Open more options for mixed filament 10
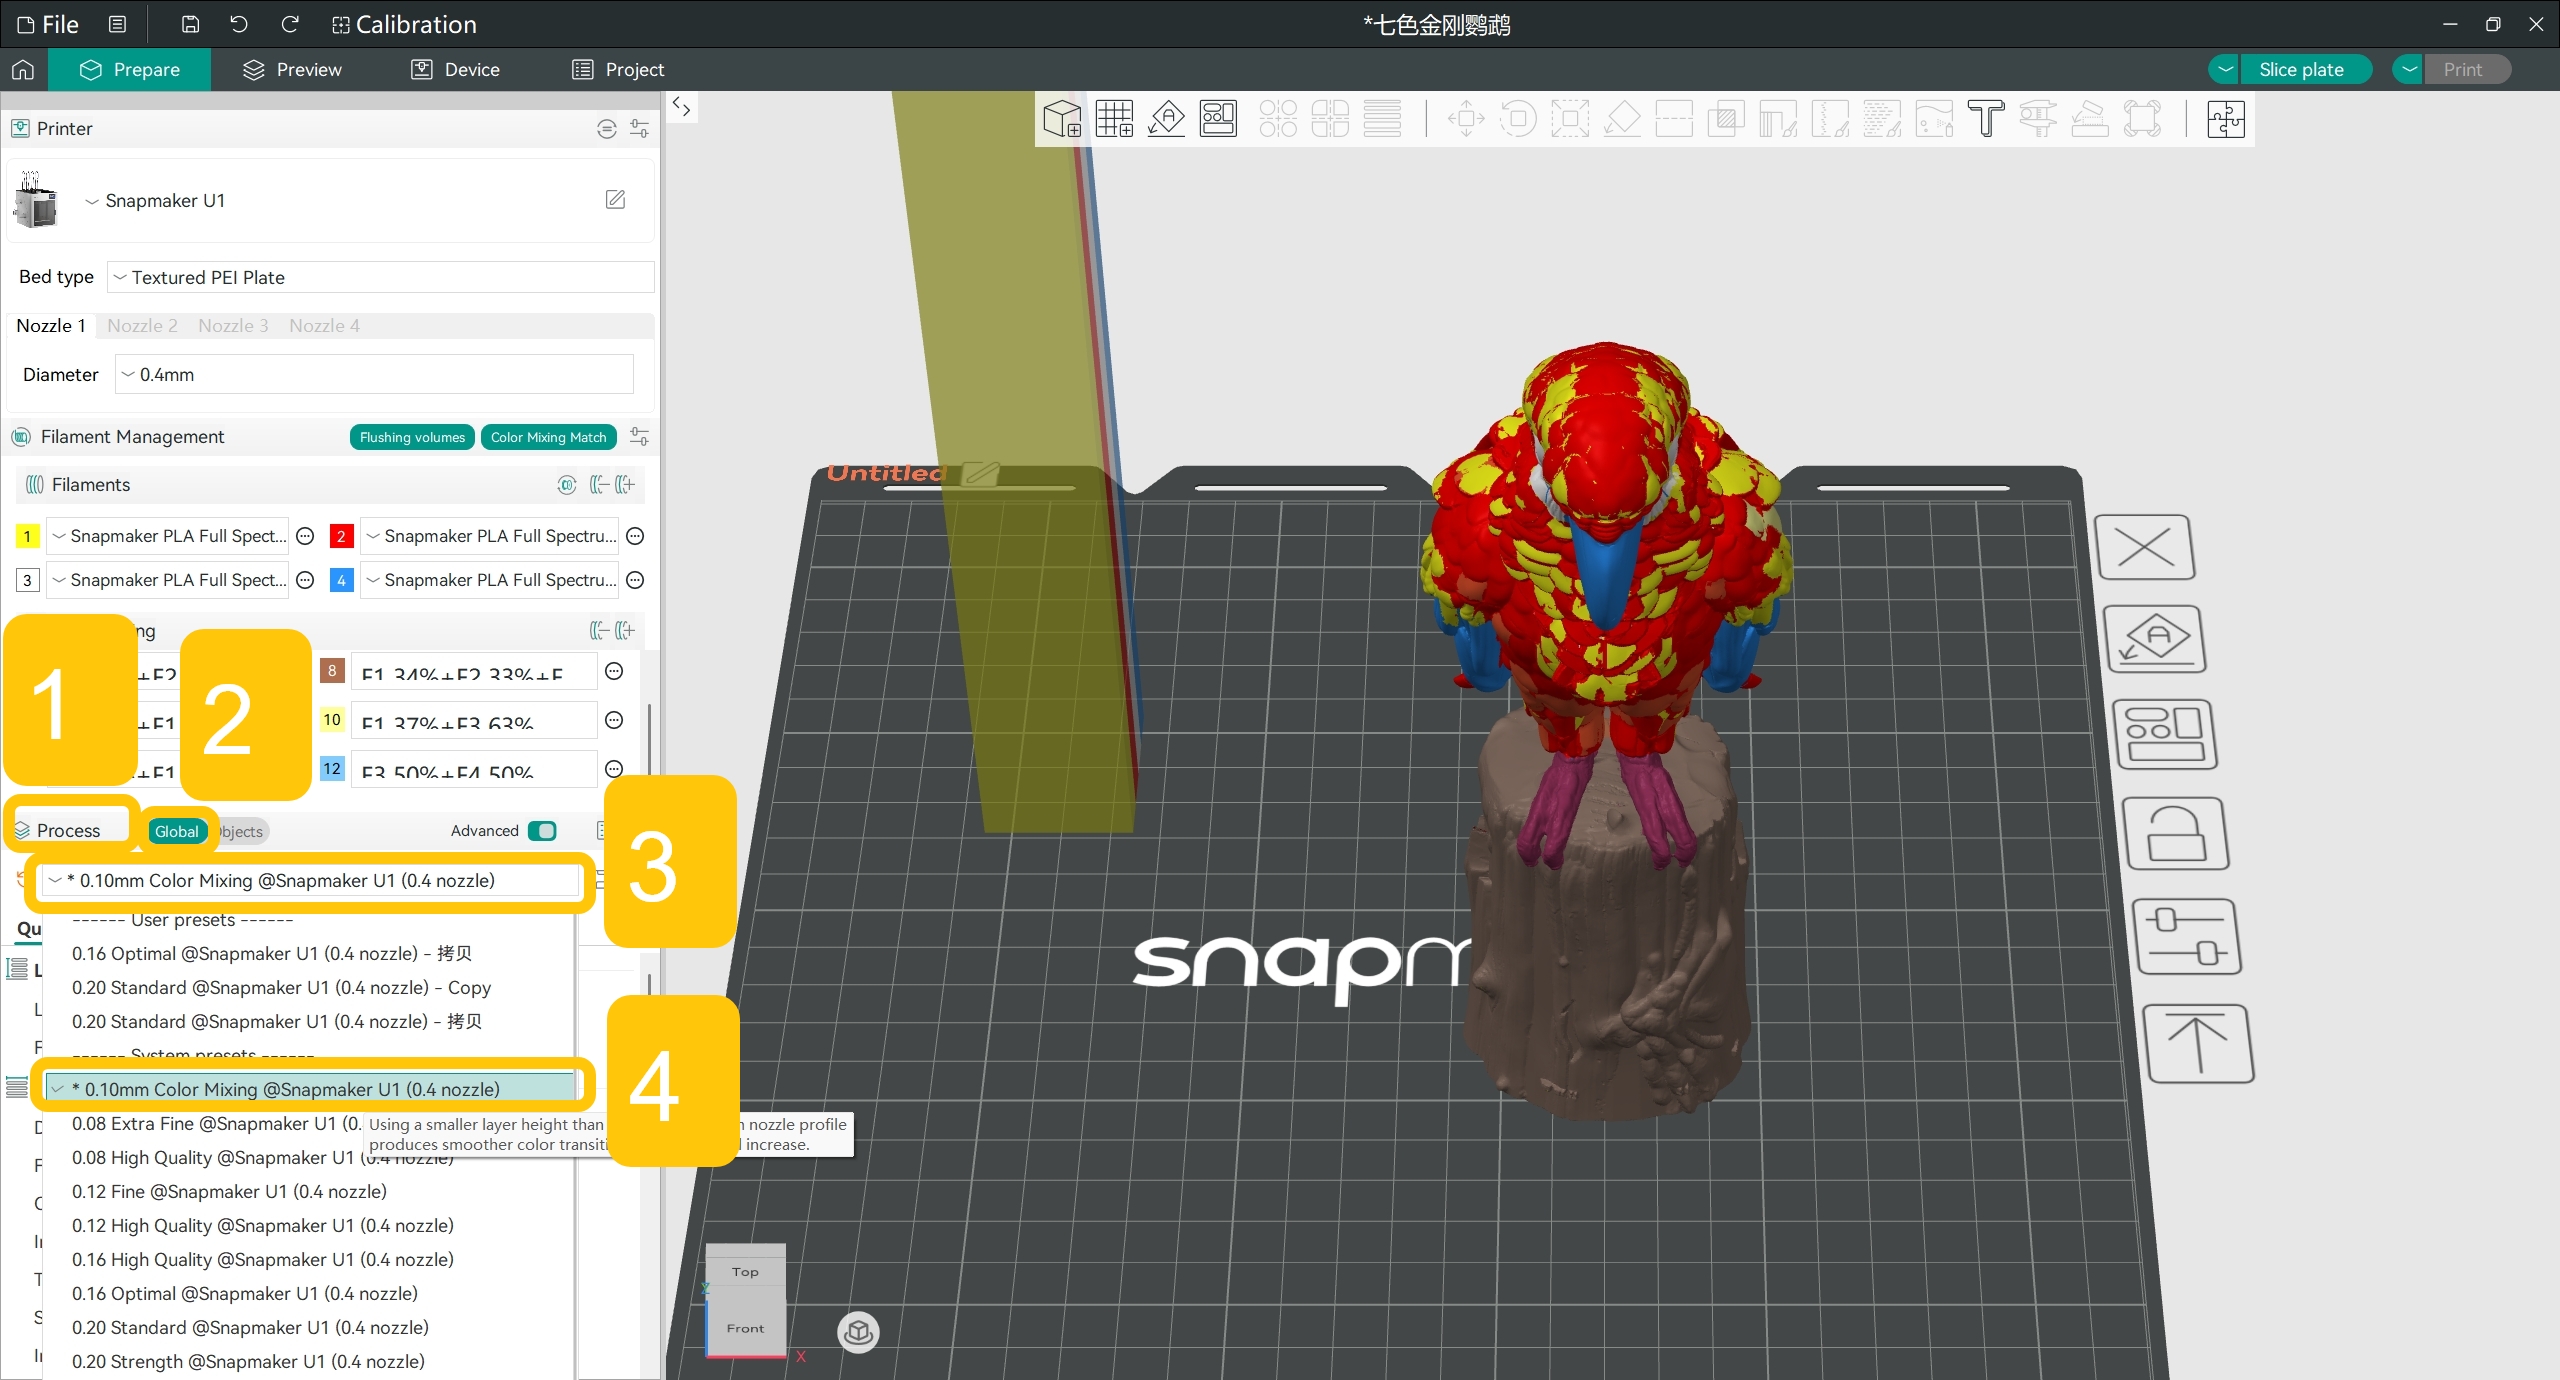 [x=615, y=720]
